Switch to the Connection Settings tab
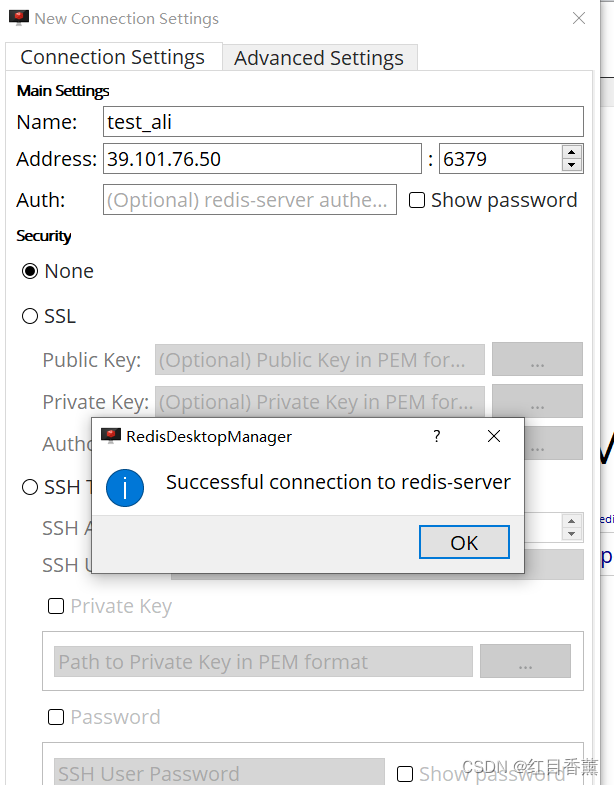The image size is (614, 785). tap(113, 57)
